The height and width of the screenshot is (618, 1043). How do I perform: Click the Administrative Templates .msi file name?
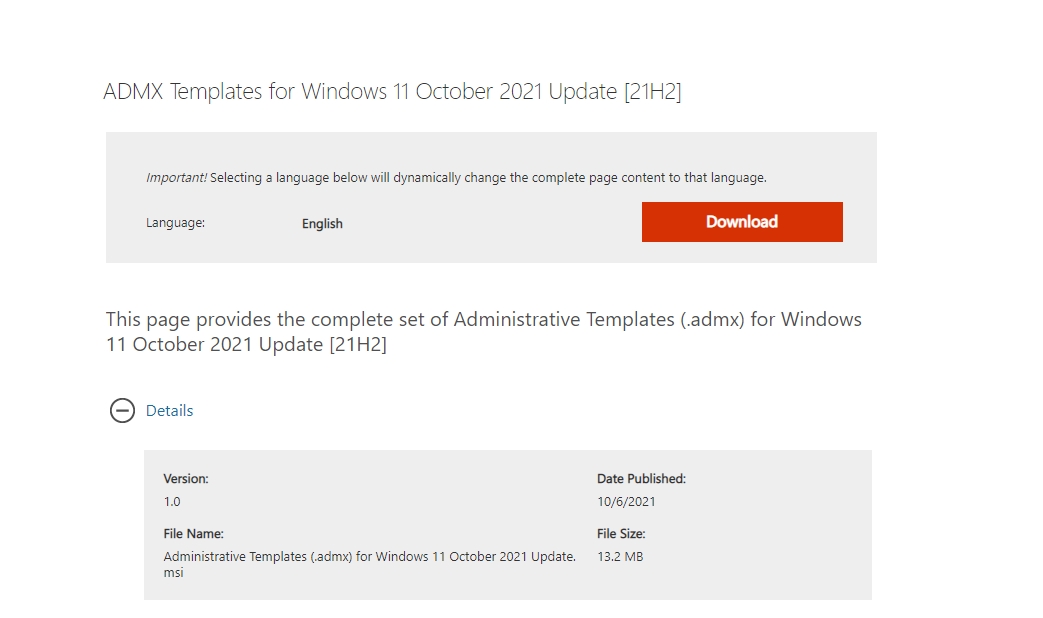point(370,564)
